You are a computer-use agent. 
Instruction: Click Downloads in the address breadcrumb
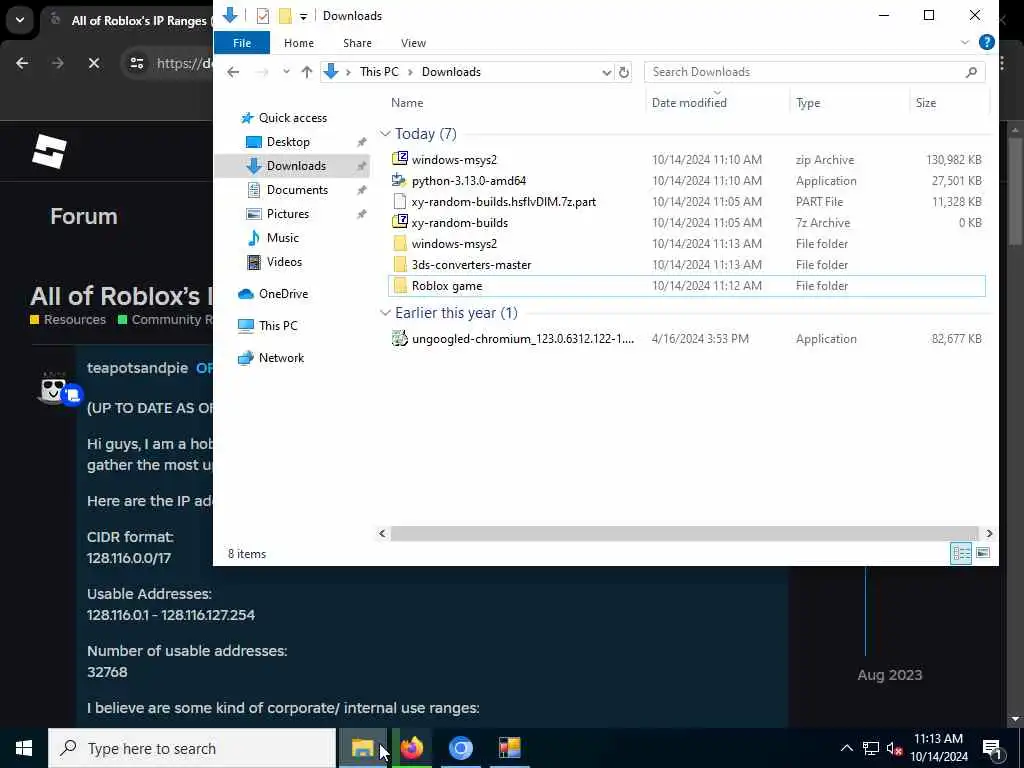coord(451,72)
